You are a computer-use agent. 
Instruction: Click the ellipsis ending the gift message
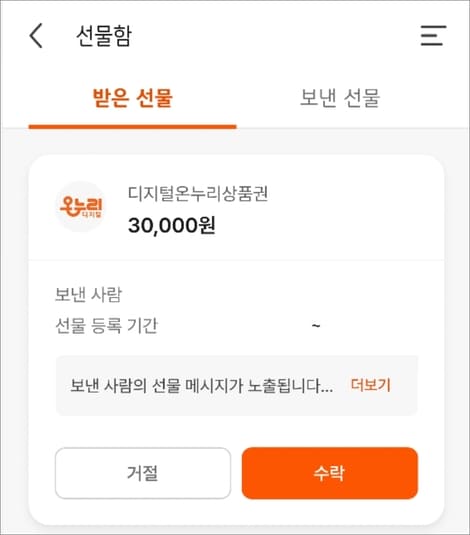pyautogui.click(x=327, y=390)
